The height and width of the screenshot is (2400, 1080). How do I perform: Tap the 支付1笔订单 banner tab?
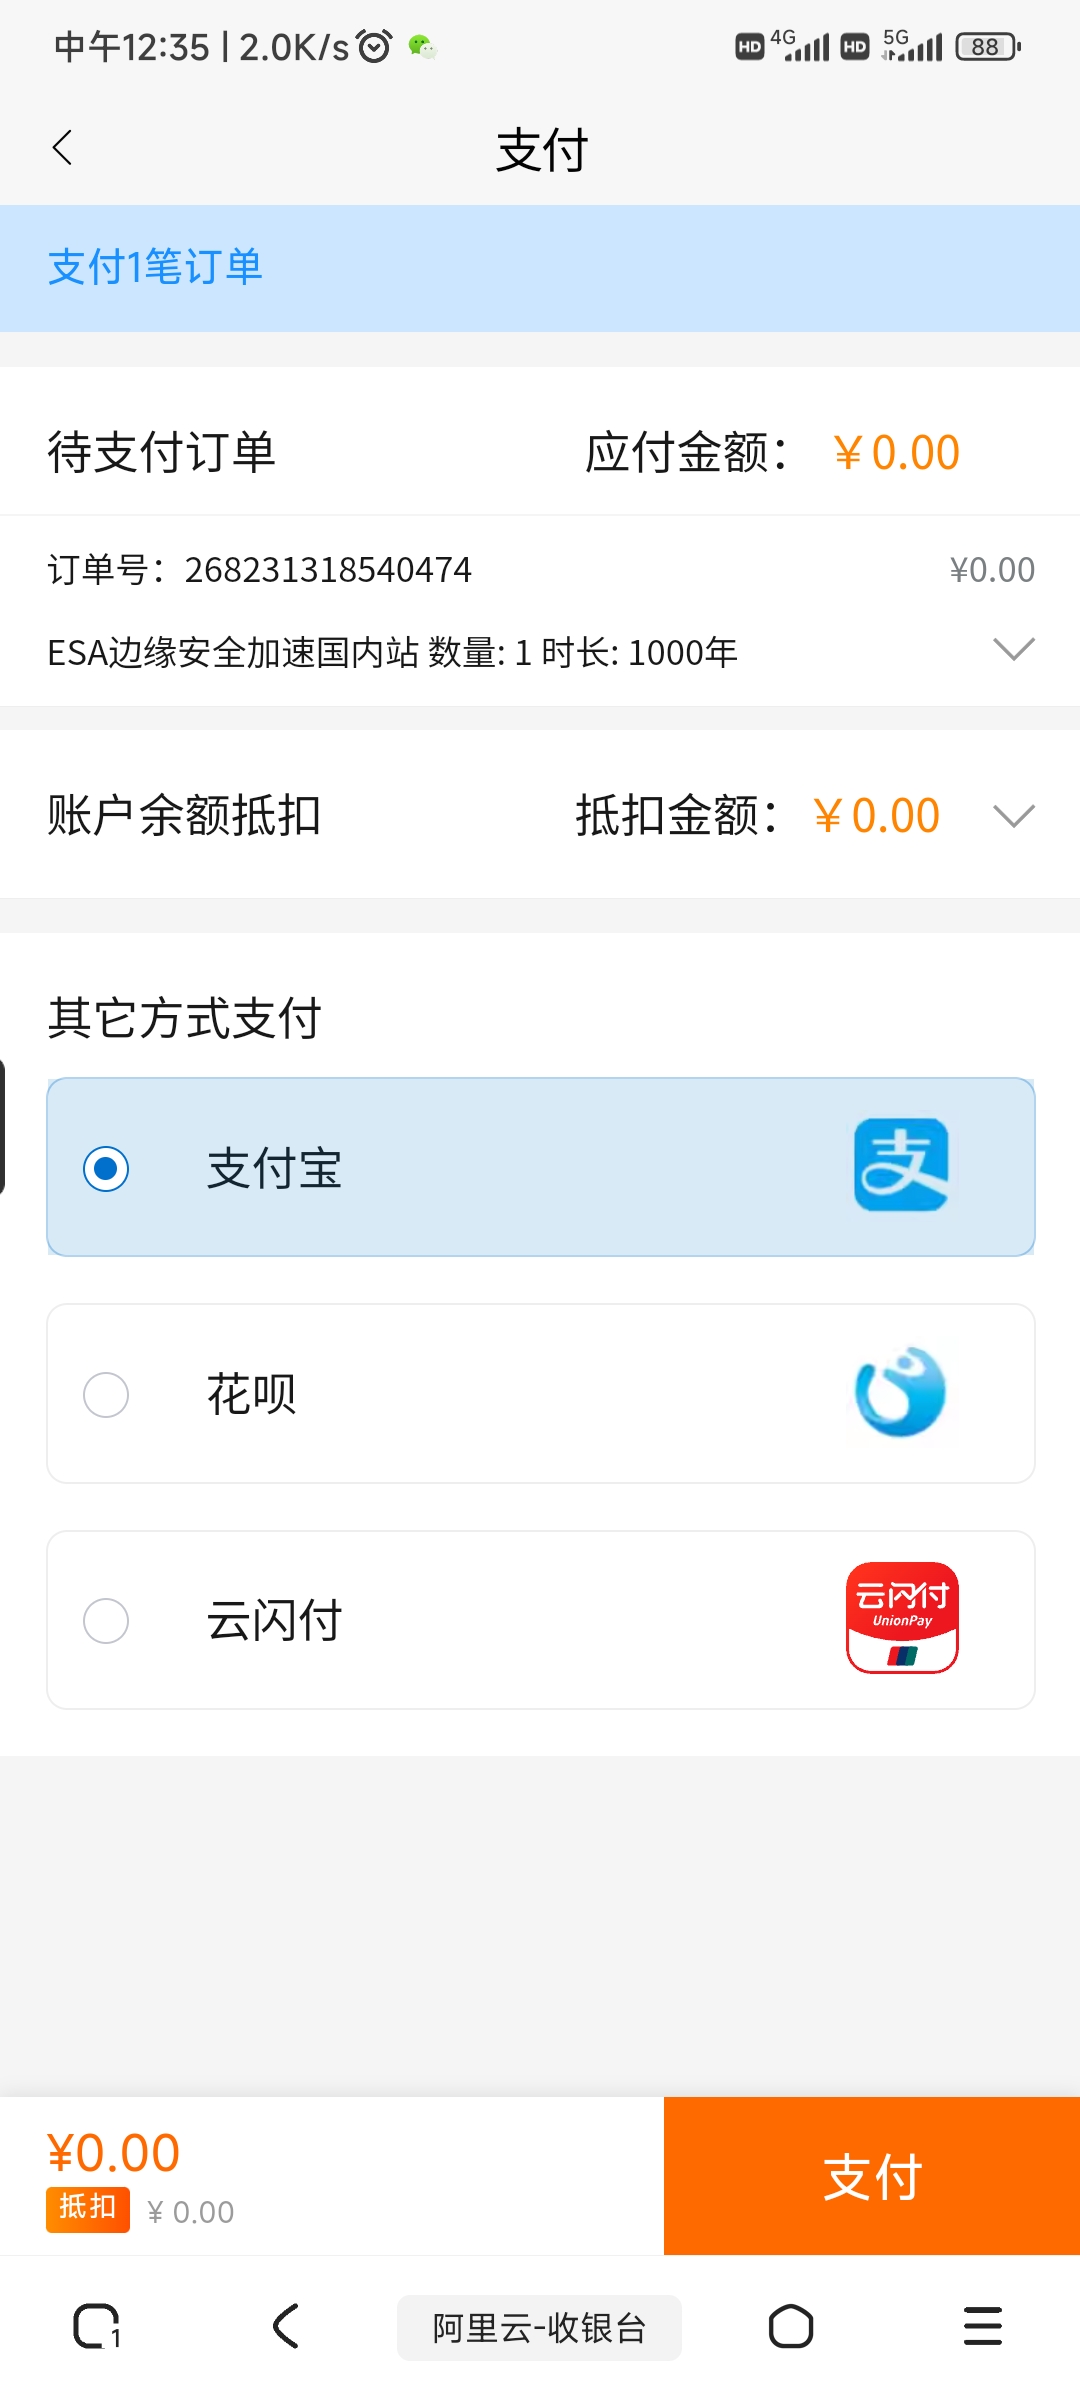[x=155, y=267]
